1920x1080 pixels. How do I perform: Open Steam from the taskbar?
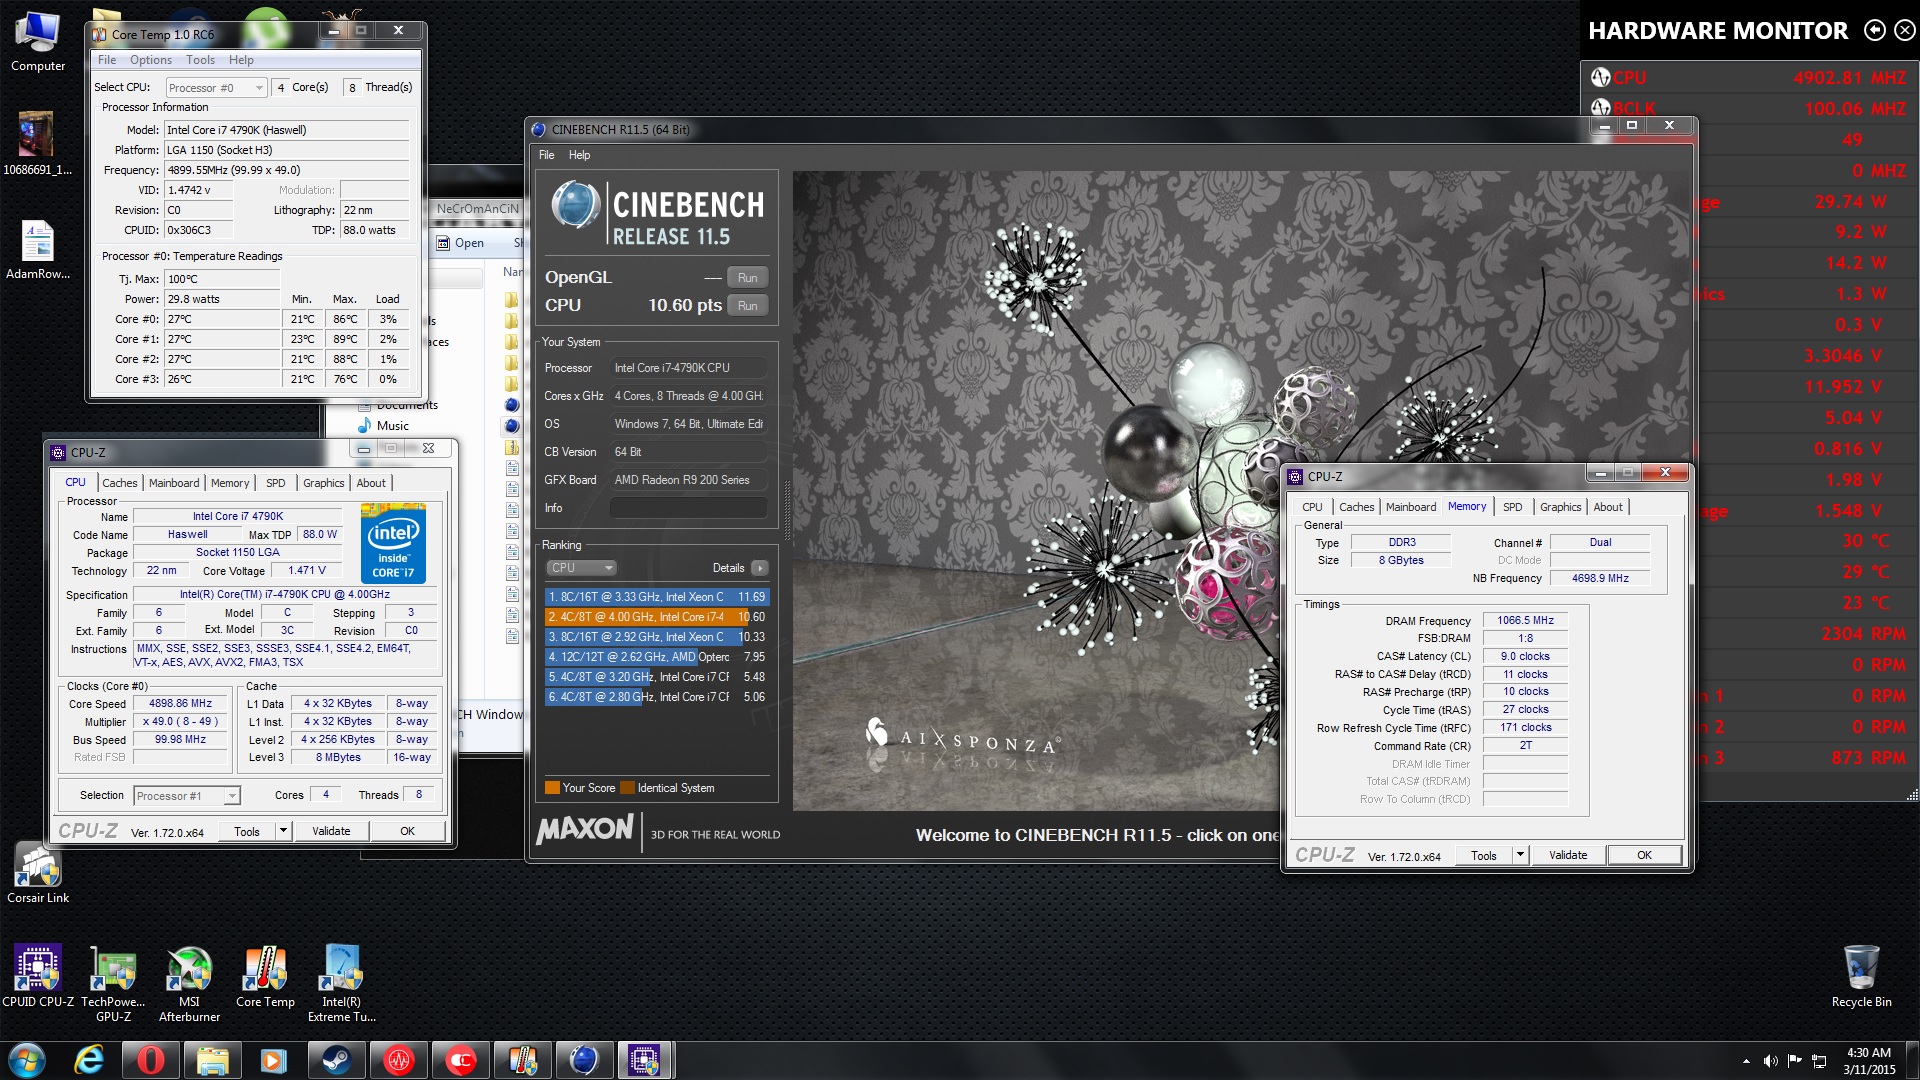click(x=336, y=1060)
